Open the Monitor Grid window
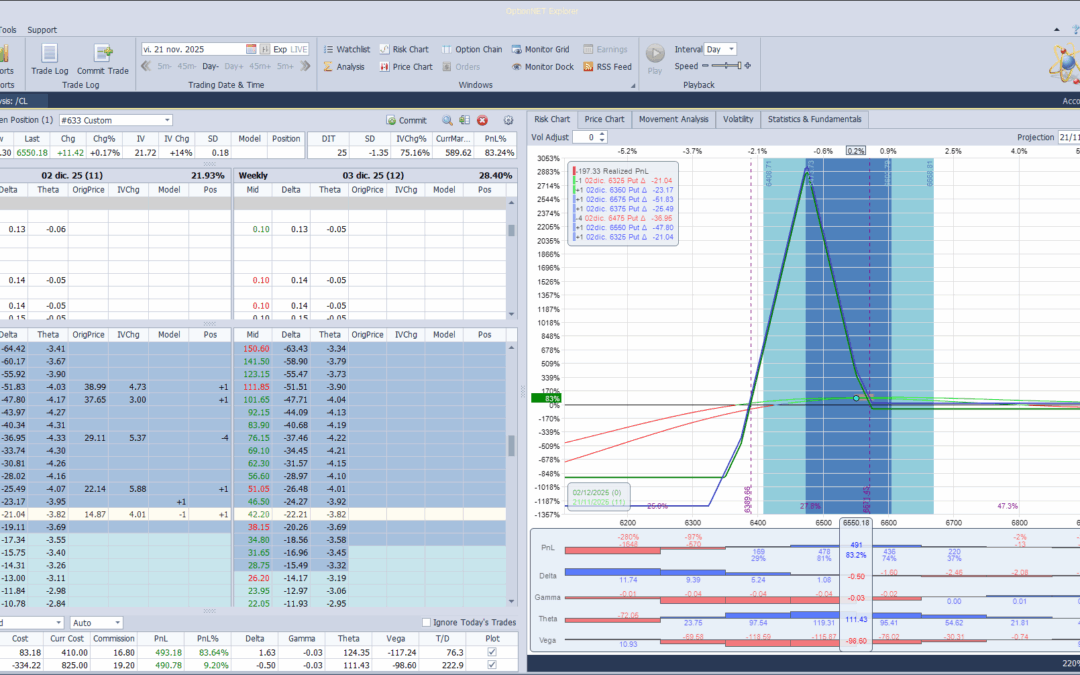The width and height of the screenshot is (1080, 675). coord(540,49)
